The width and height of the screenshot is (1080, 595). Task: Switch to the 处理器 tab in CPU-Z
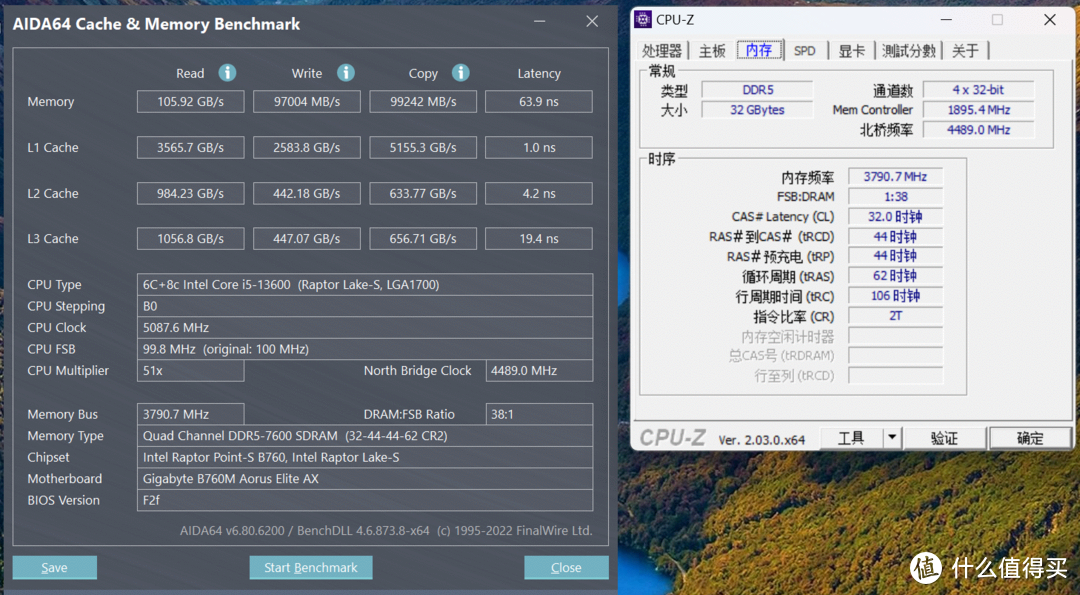coord(661,50)
